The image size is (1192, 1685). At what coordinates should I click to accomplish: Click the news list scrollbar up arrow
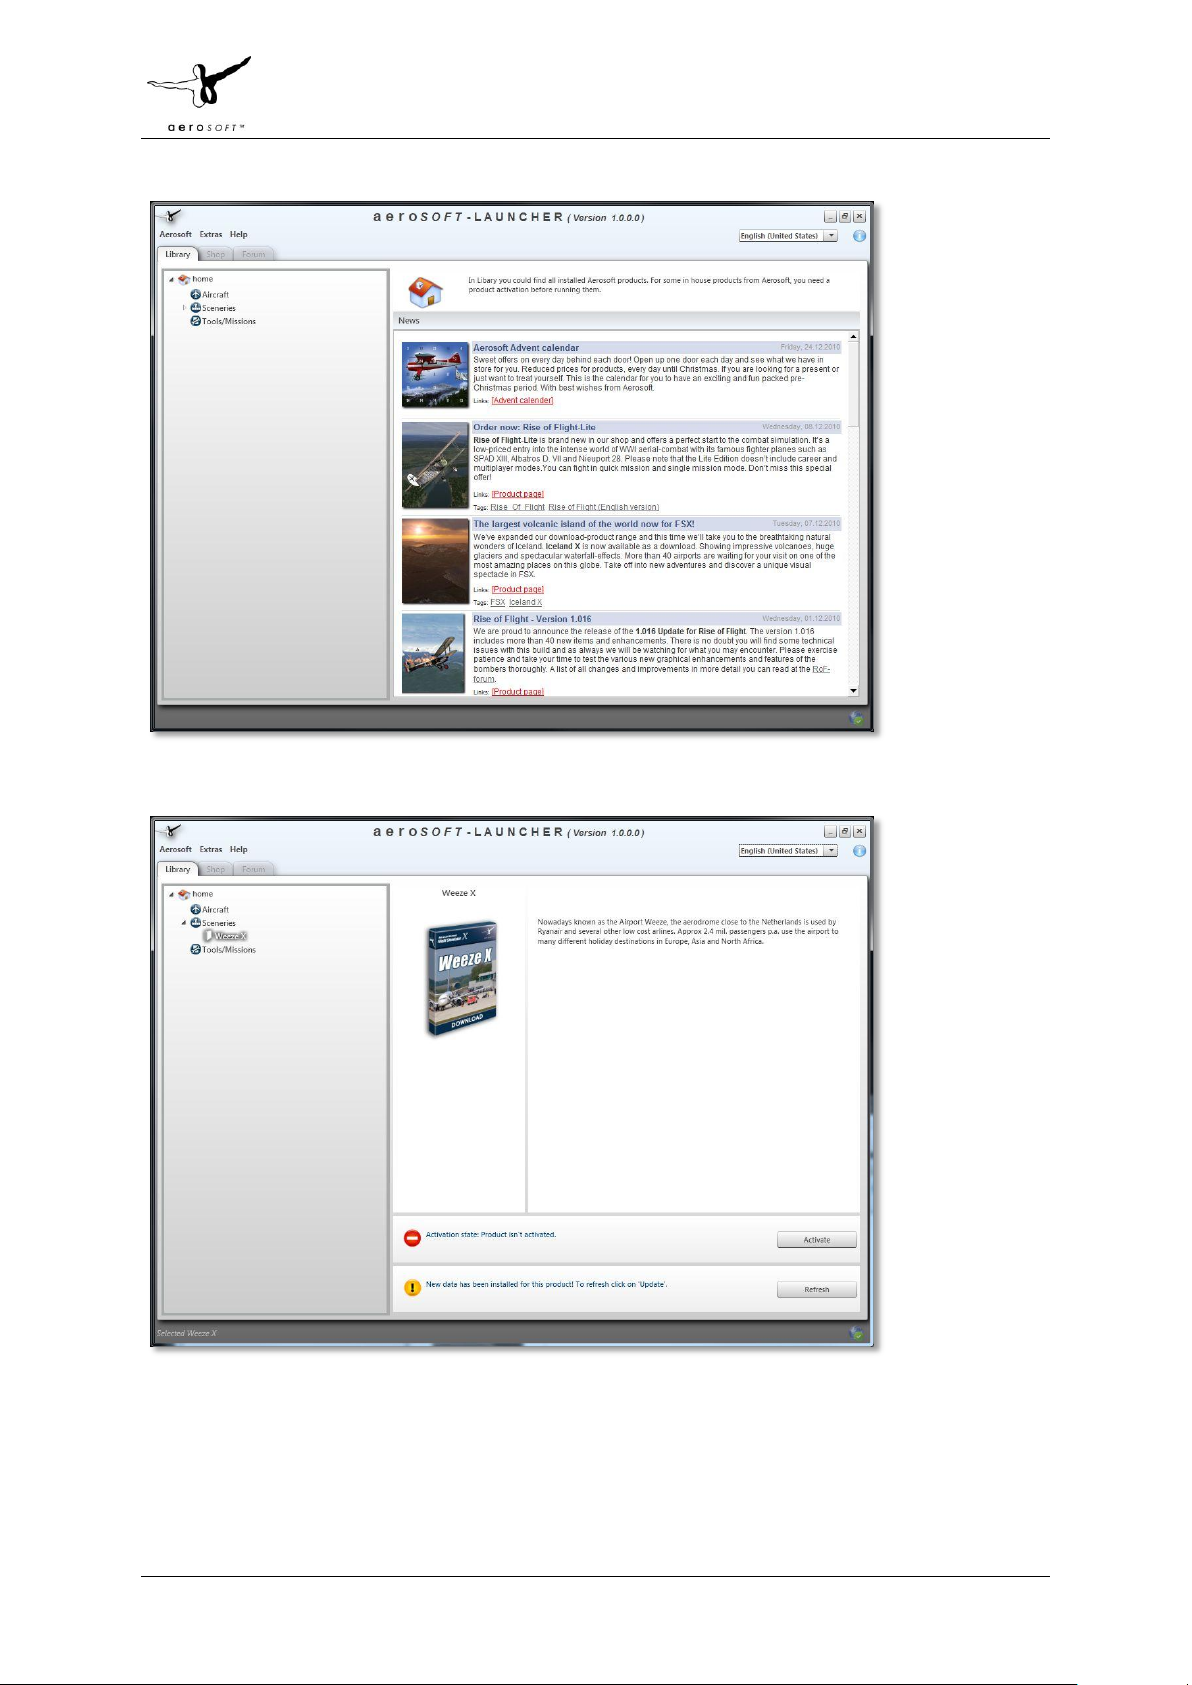tap(853, 337)
